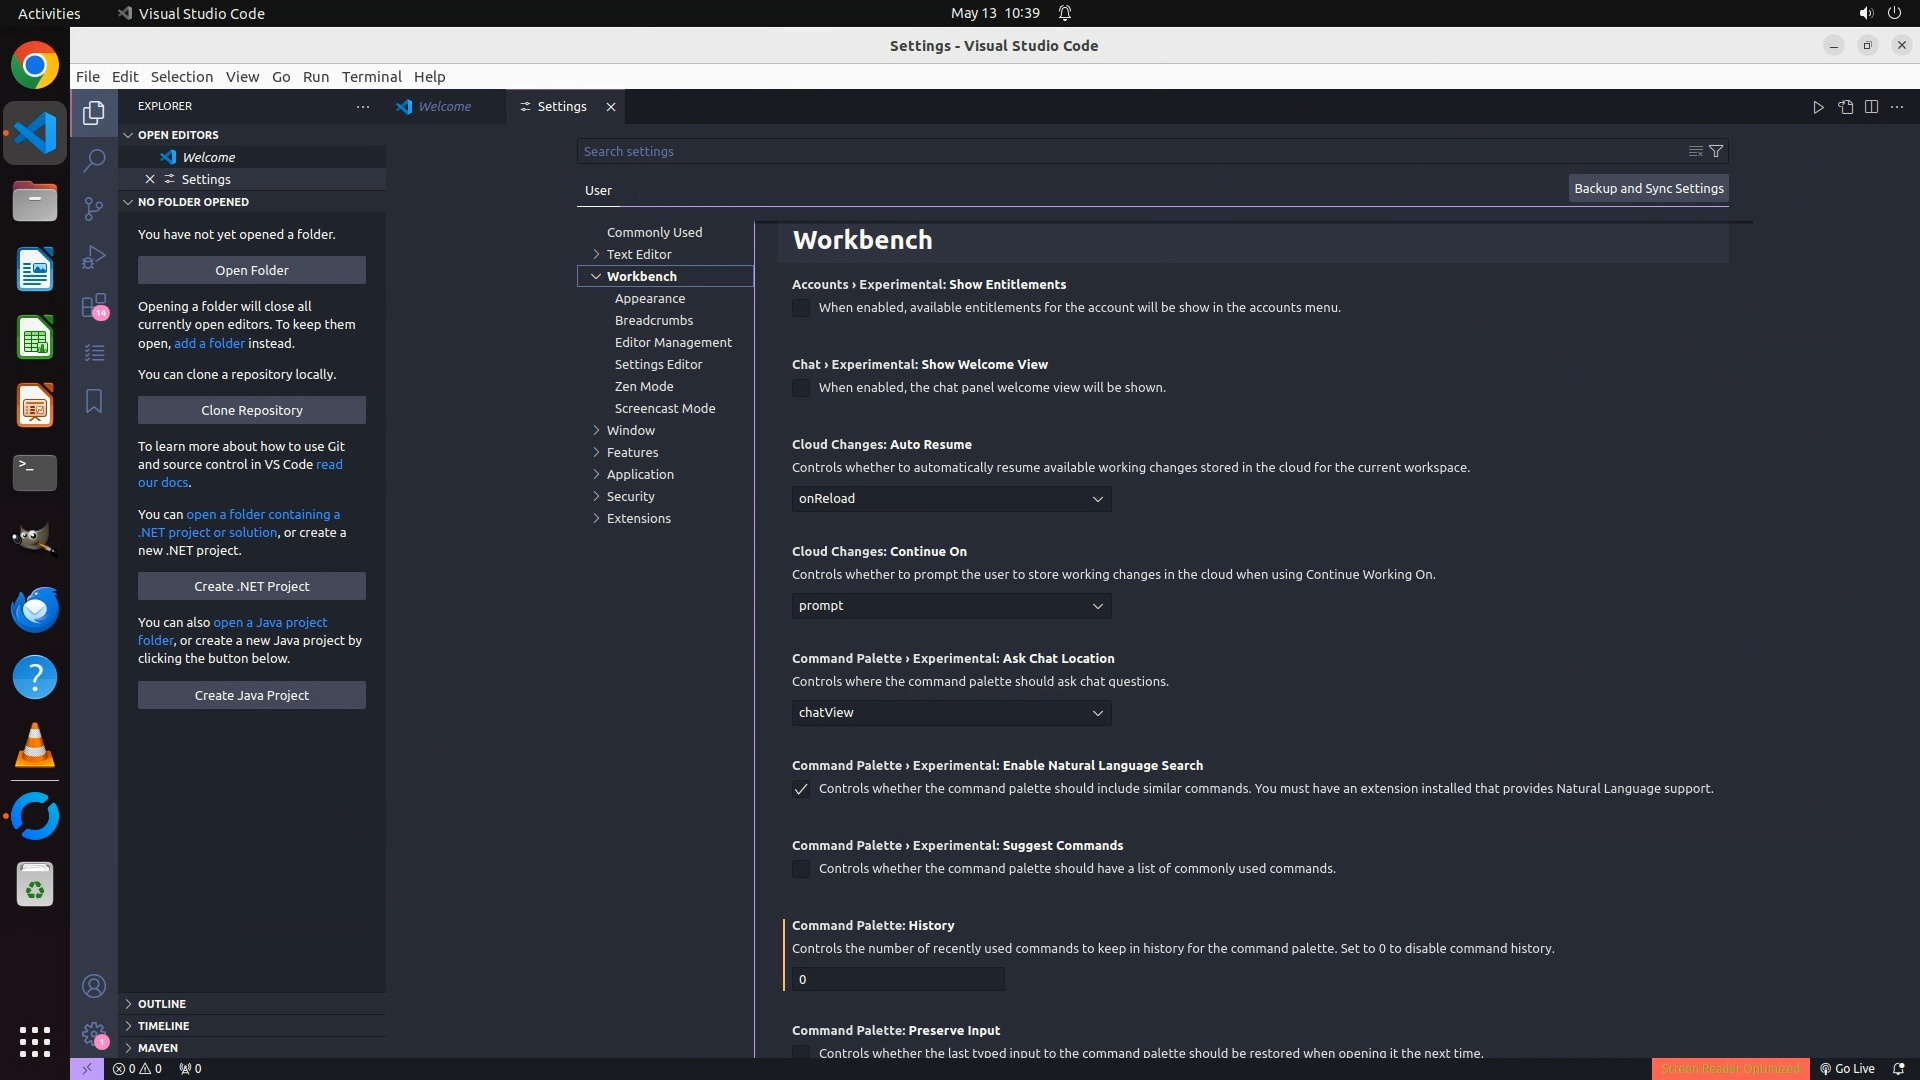Open the Search view in activity bar
The height and width of the screenshot is (1080, 1920).
[94, 160]
